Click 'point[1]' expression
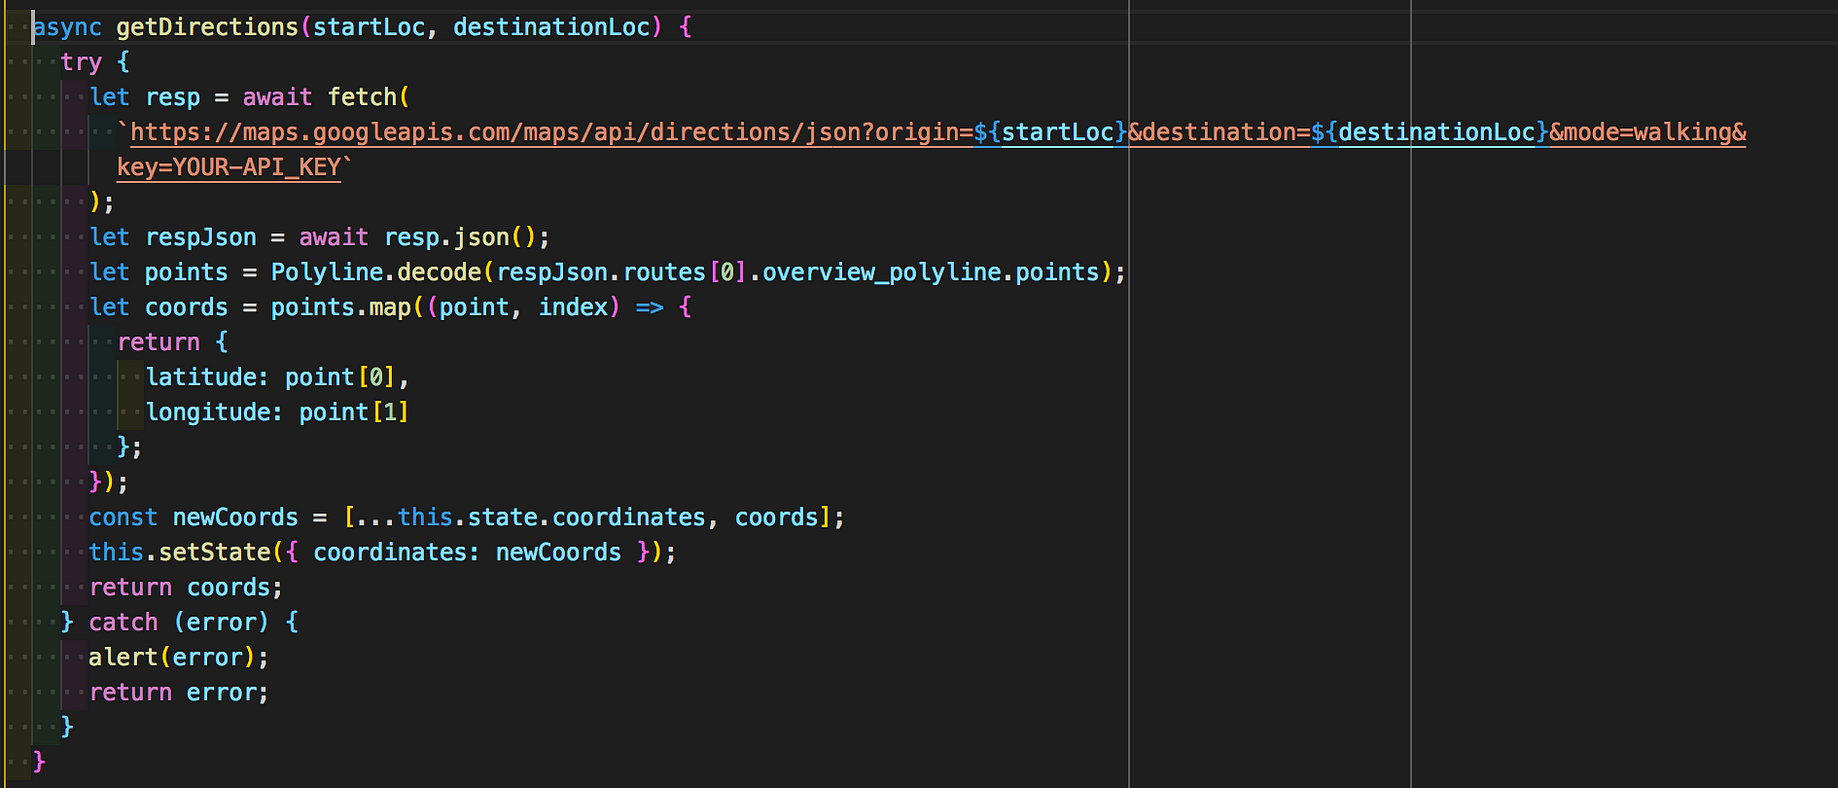The width and height of the screenshot is (1838, 788). coord(354,412)
